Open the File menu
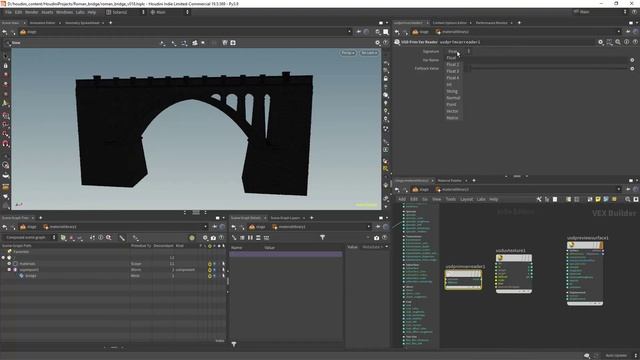Screen dimensions: 640x360 (x=8, y=12)
